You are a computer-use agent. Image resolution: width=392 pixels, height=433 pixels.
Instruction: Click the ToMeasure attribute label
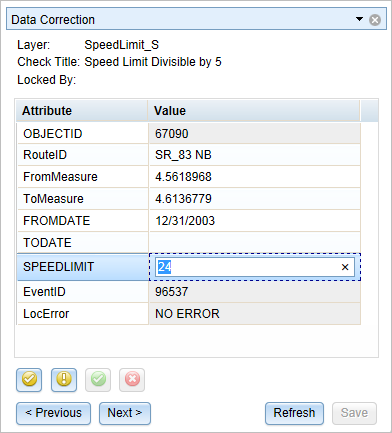[53, 199]
